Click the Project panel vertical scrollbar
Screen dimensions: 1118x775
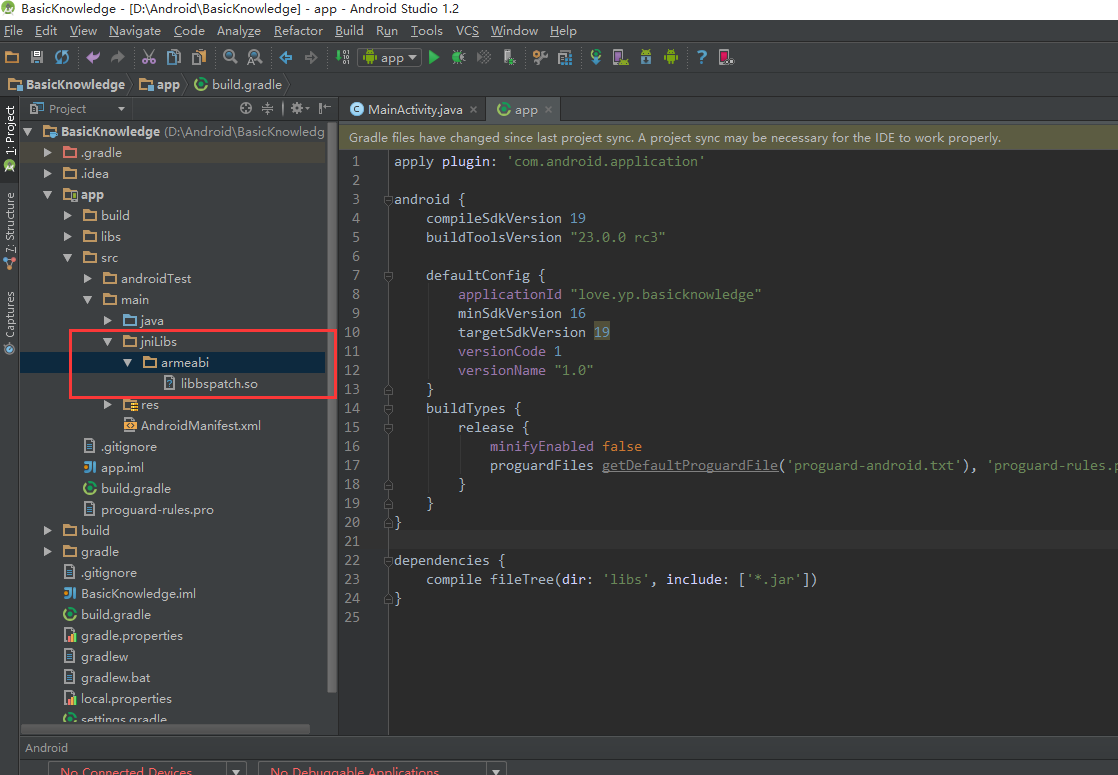tap(332, 406)
